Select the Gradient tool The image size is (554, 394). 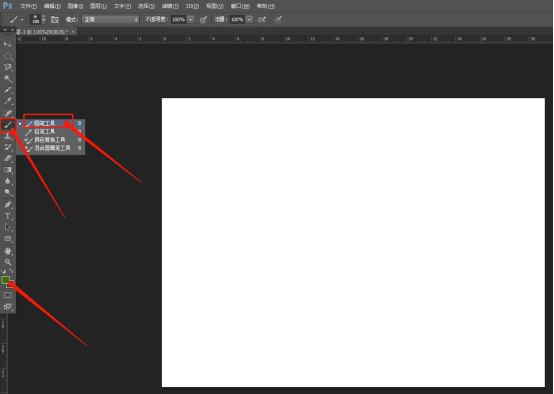click(x=8, y=170)
